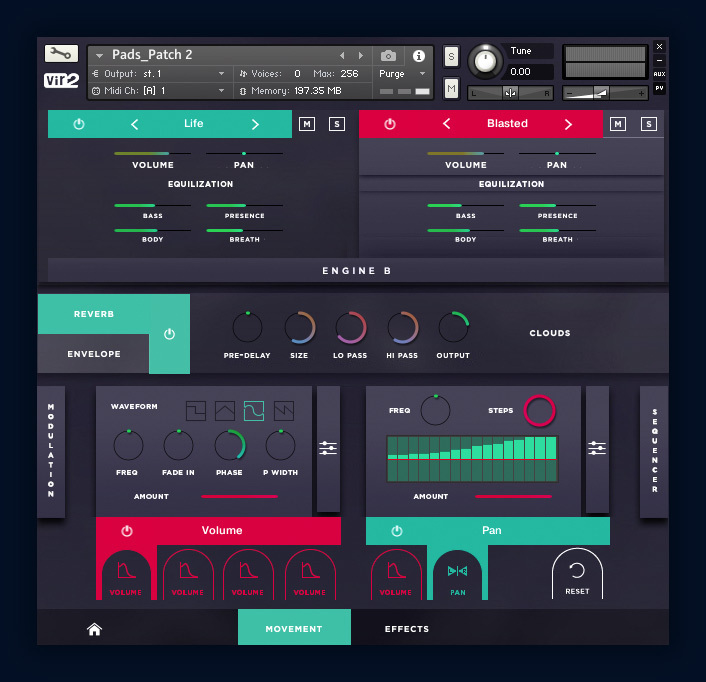Open the Effects tab
The image size is (706, 682).
tap(407, 629)
